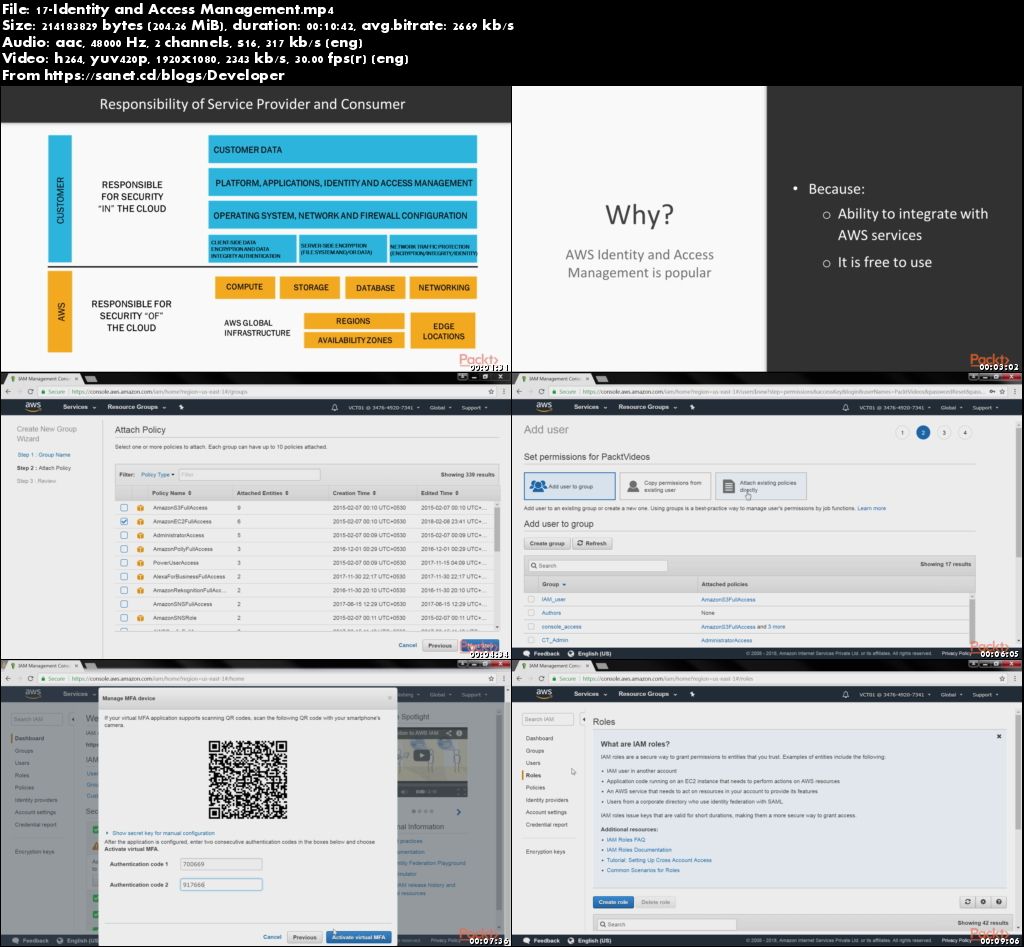The height and width of the screenshot is (947, 1024).
Task: Click the policy list scrollbar in Attach Policy window
Action: click(x=496, y=529)
